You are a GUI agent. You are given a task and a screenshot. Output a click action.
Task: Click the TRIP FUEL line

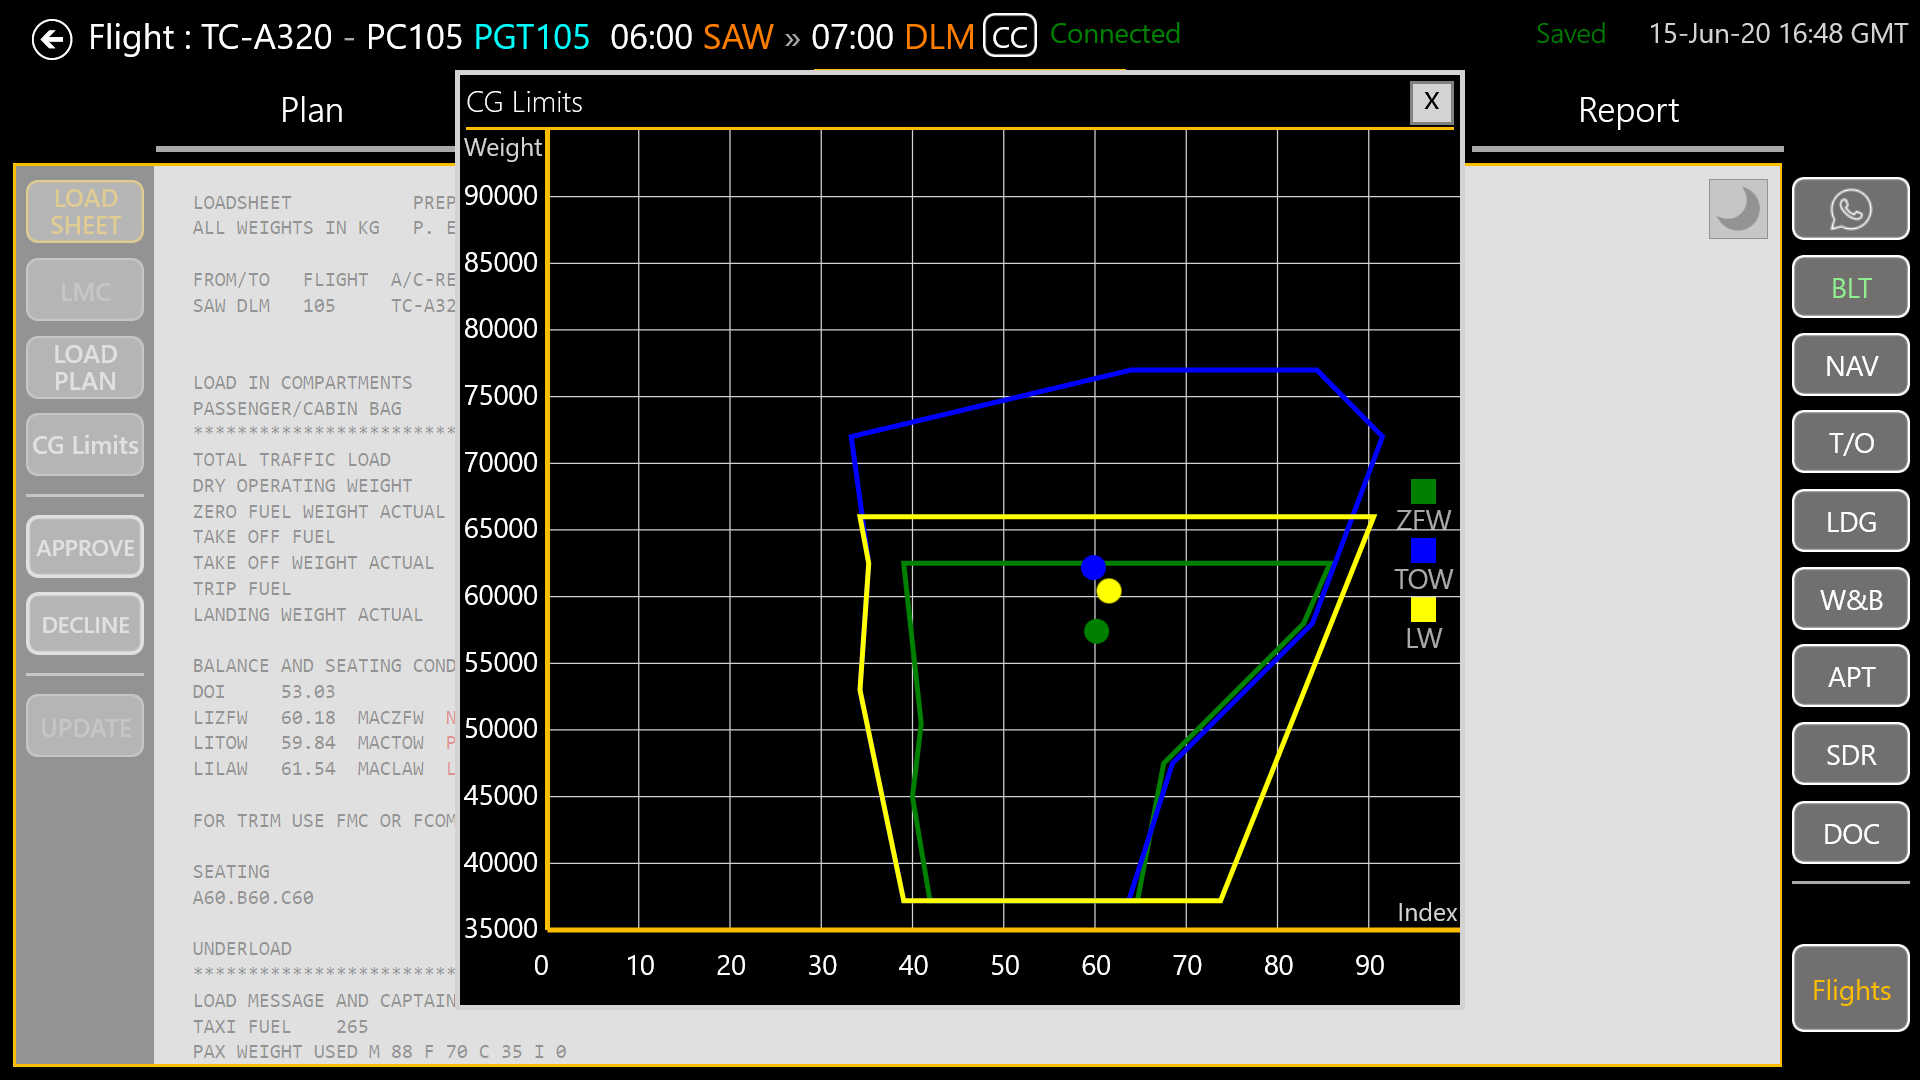242,589
